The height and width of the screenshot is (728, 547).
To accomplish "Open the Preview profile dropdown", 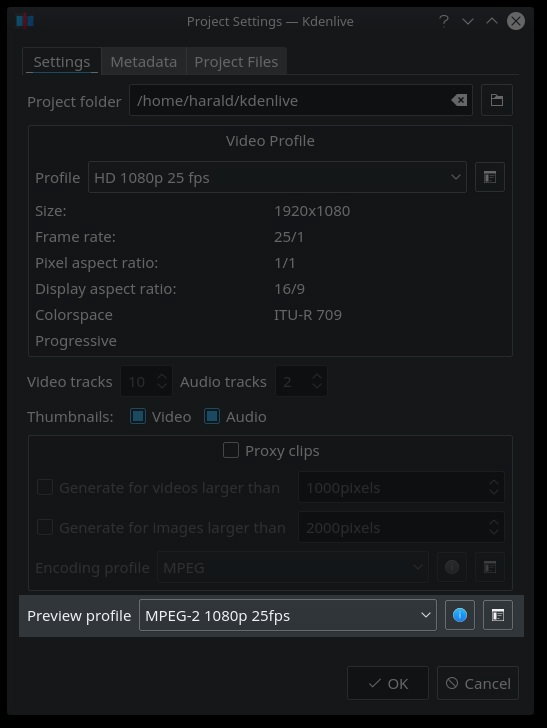I will [288, 615].
